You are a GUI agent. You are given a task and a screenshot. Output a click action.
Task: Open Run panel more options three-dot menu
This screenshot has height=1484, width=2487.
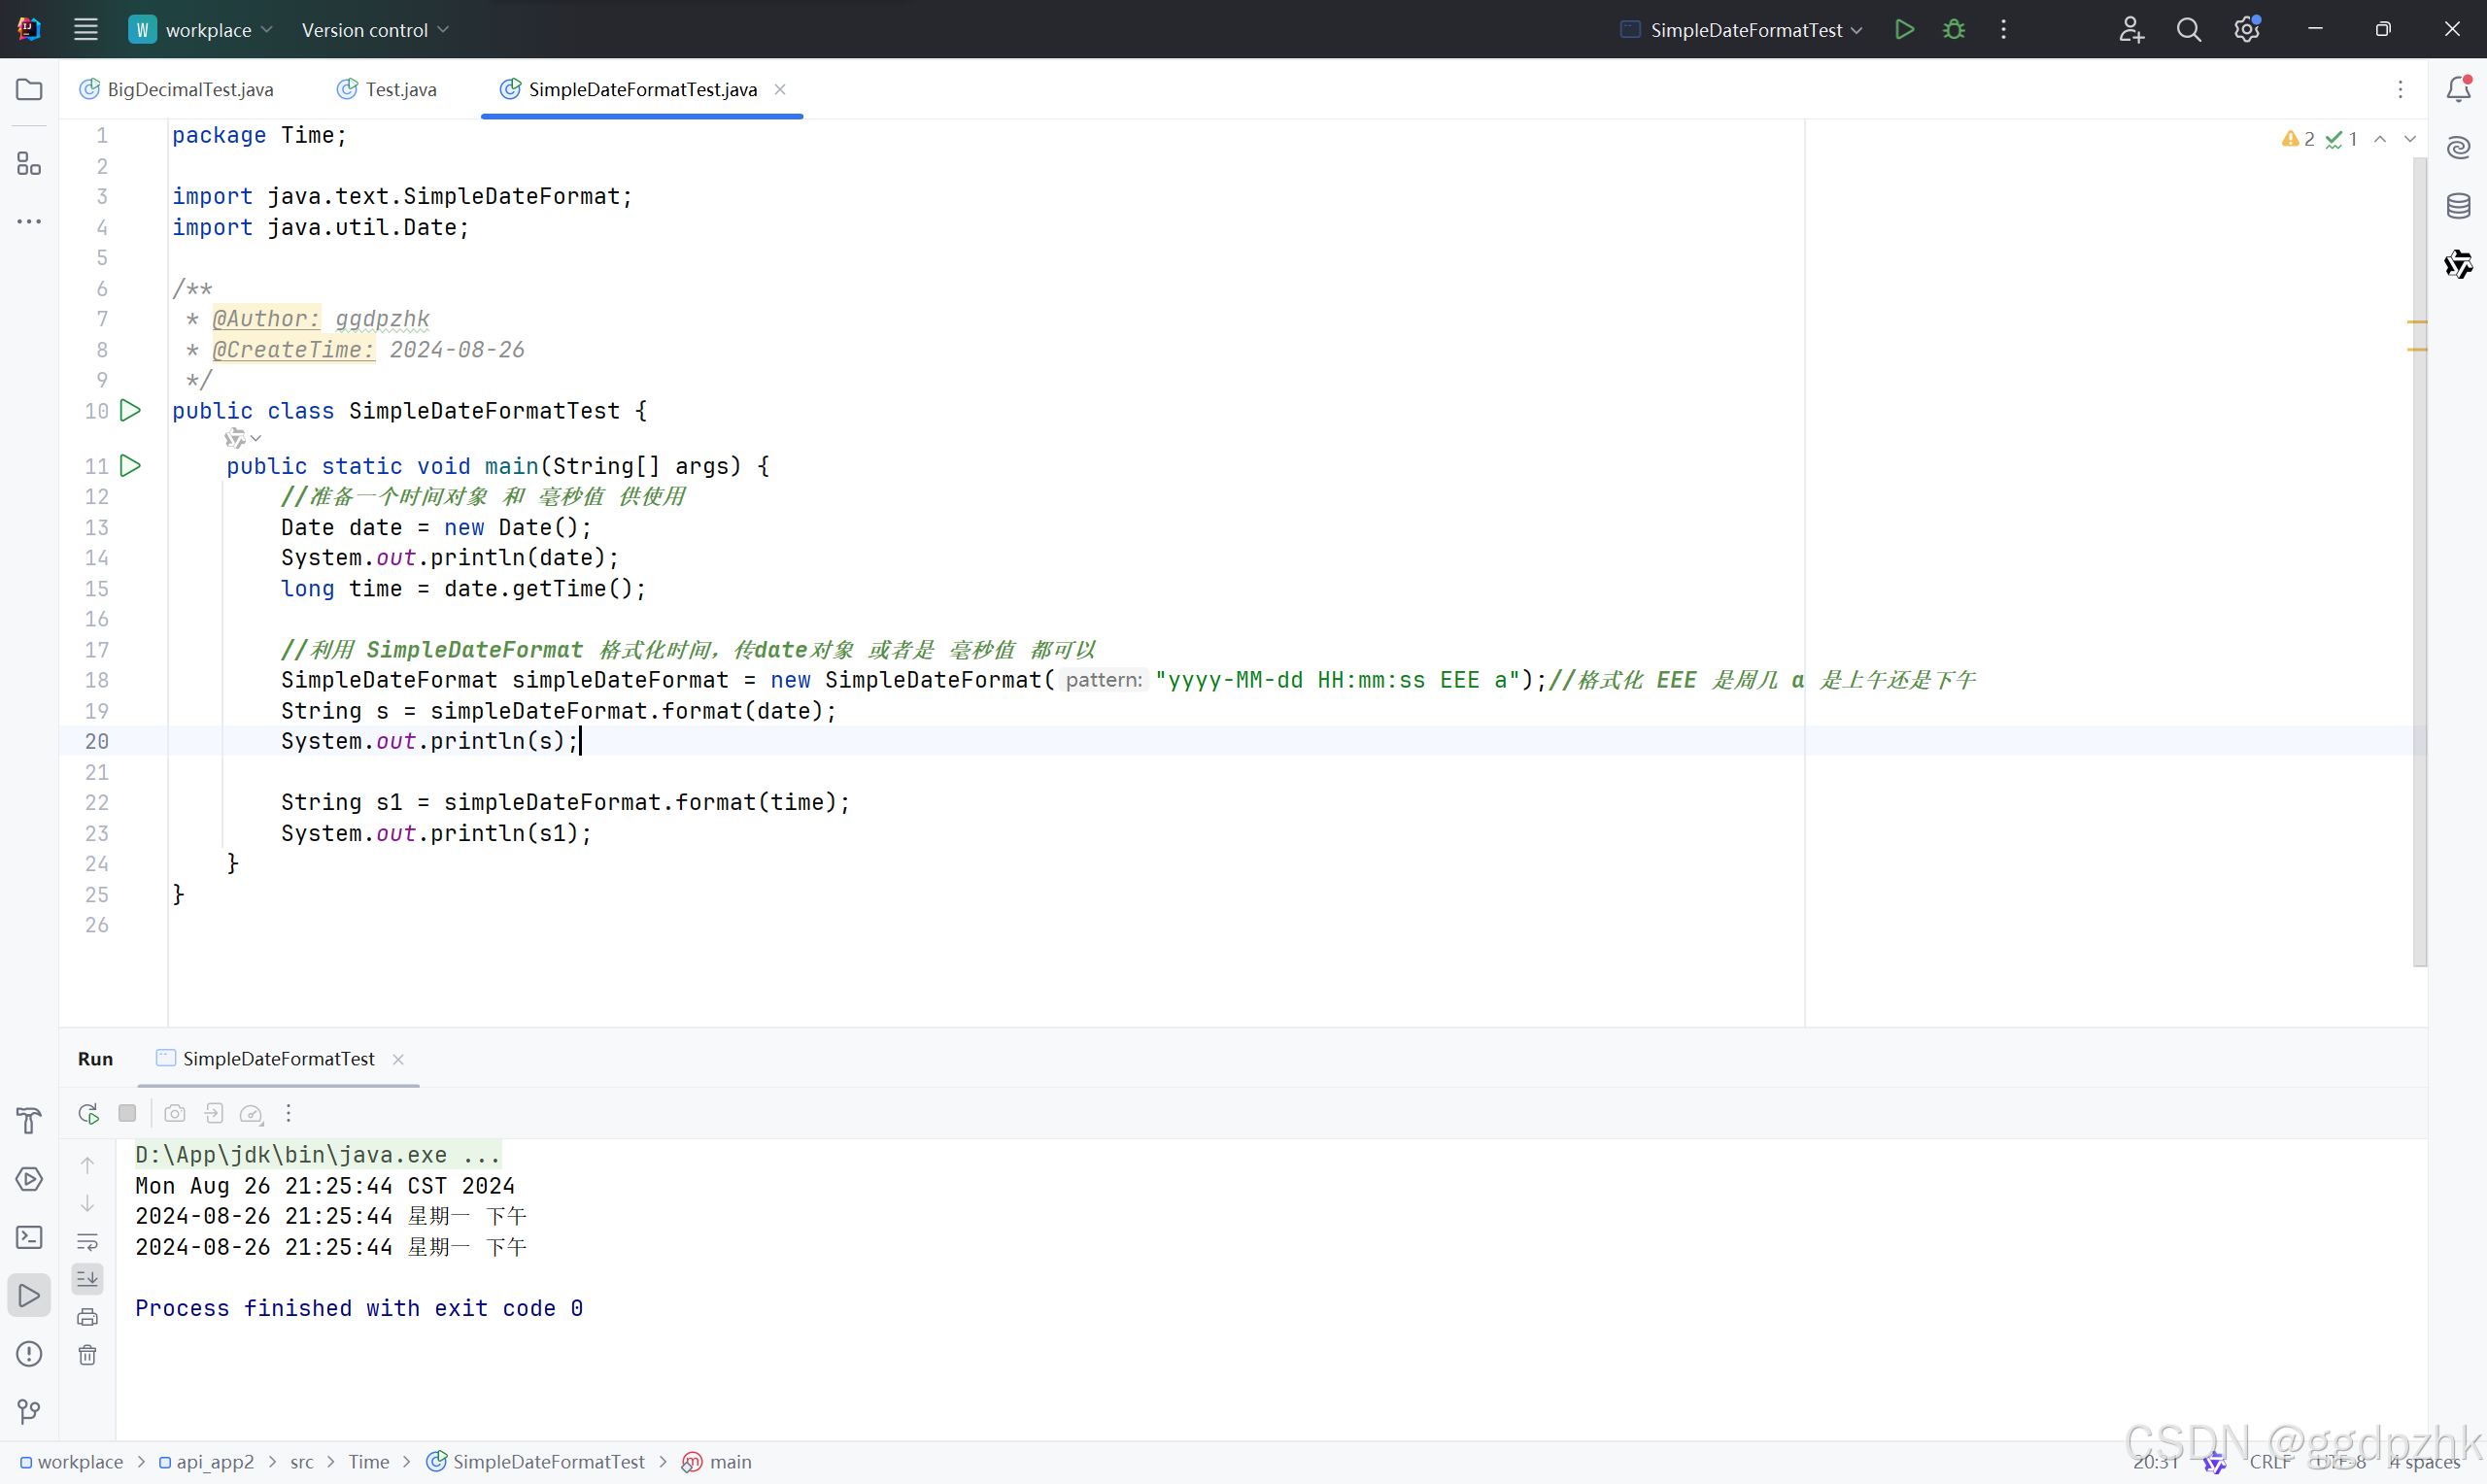coord(289,1113)
